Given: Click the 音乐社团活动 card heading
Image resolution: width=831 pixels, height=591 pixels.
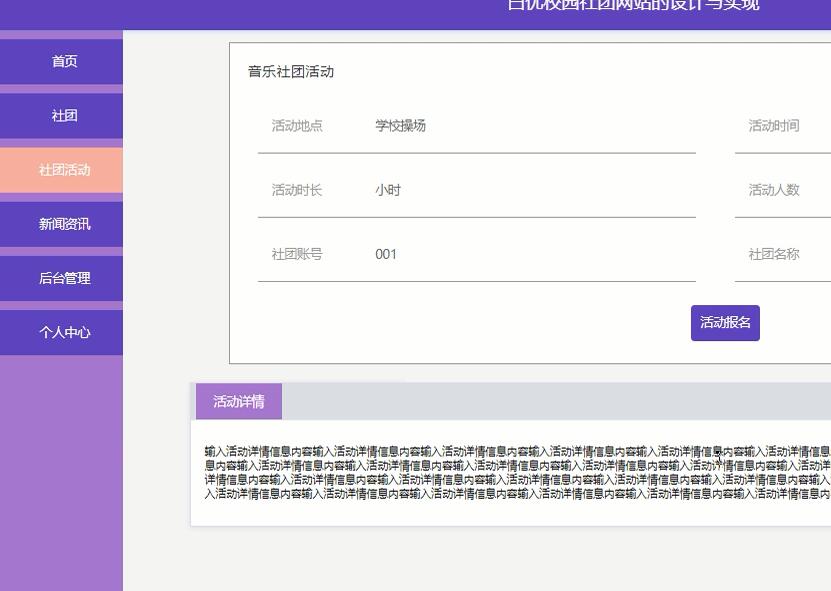Looking at the screenshot, I should pos(290,71).
